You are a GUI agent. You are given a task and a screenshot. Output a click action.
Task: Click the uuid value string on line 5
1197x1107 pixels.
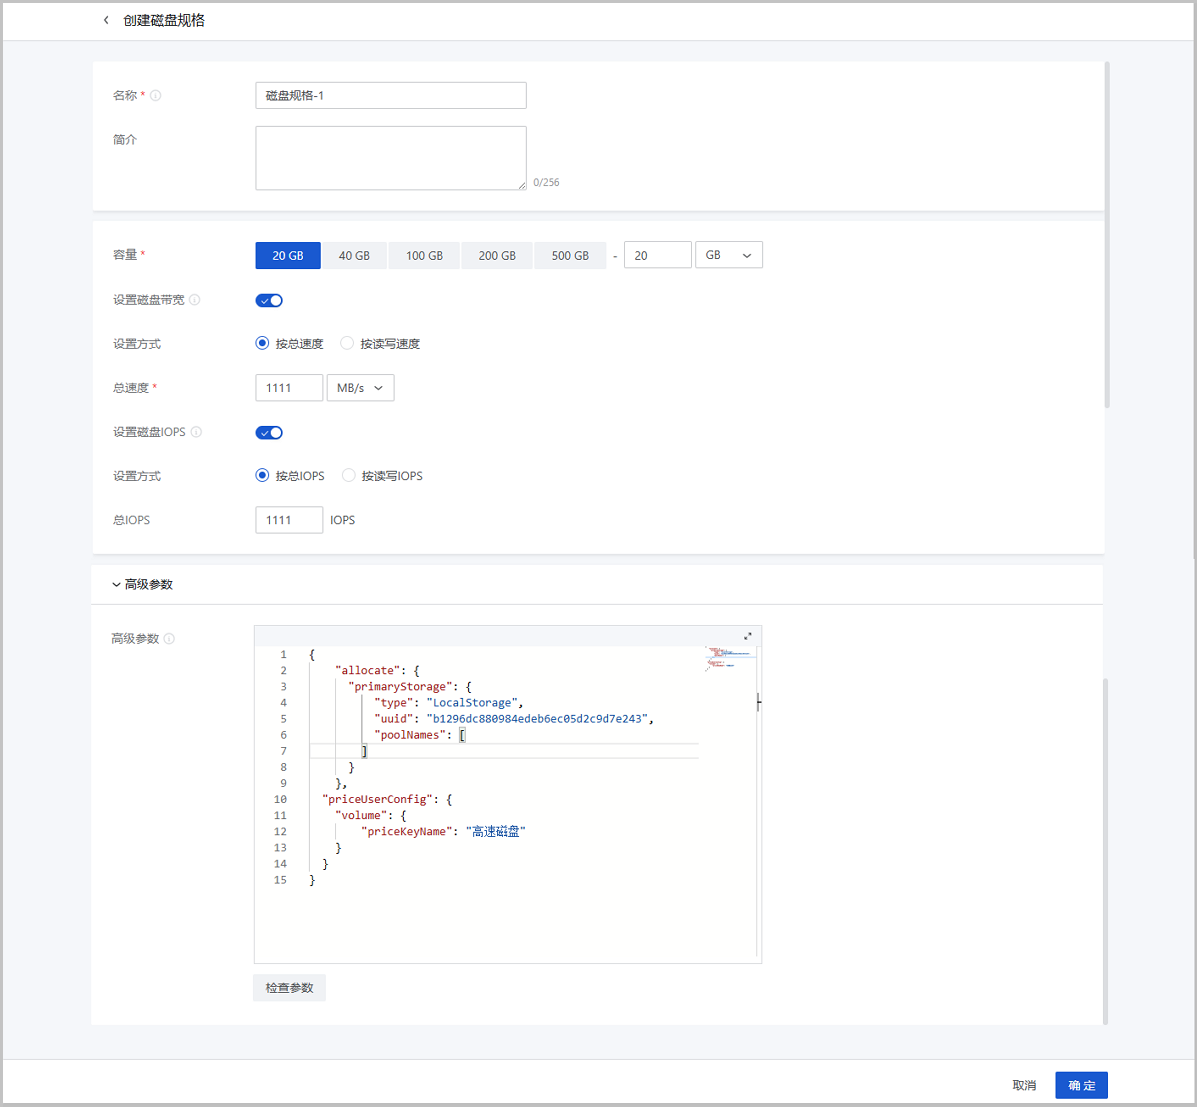(x=537, y=718)
